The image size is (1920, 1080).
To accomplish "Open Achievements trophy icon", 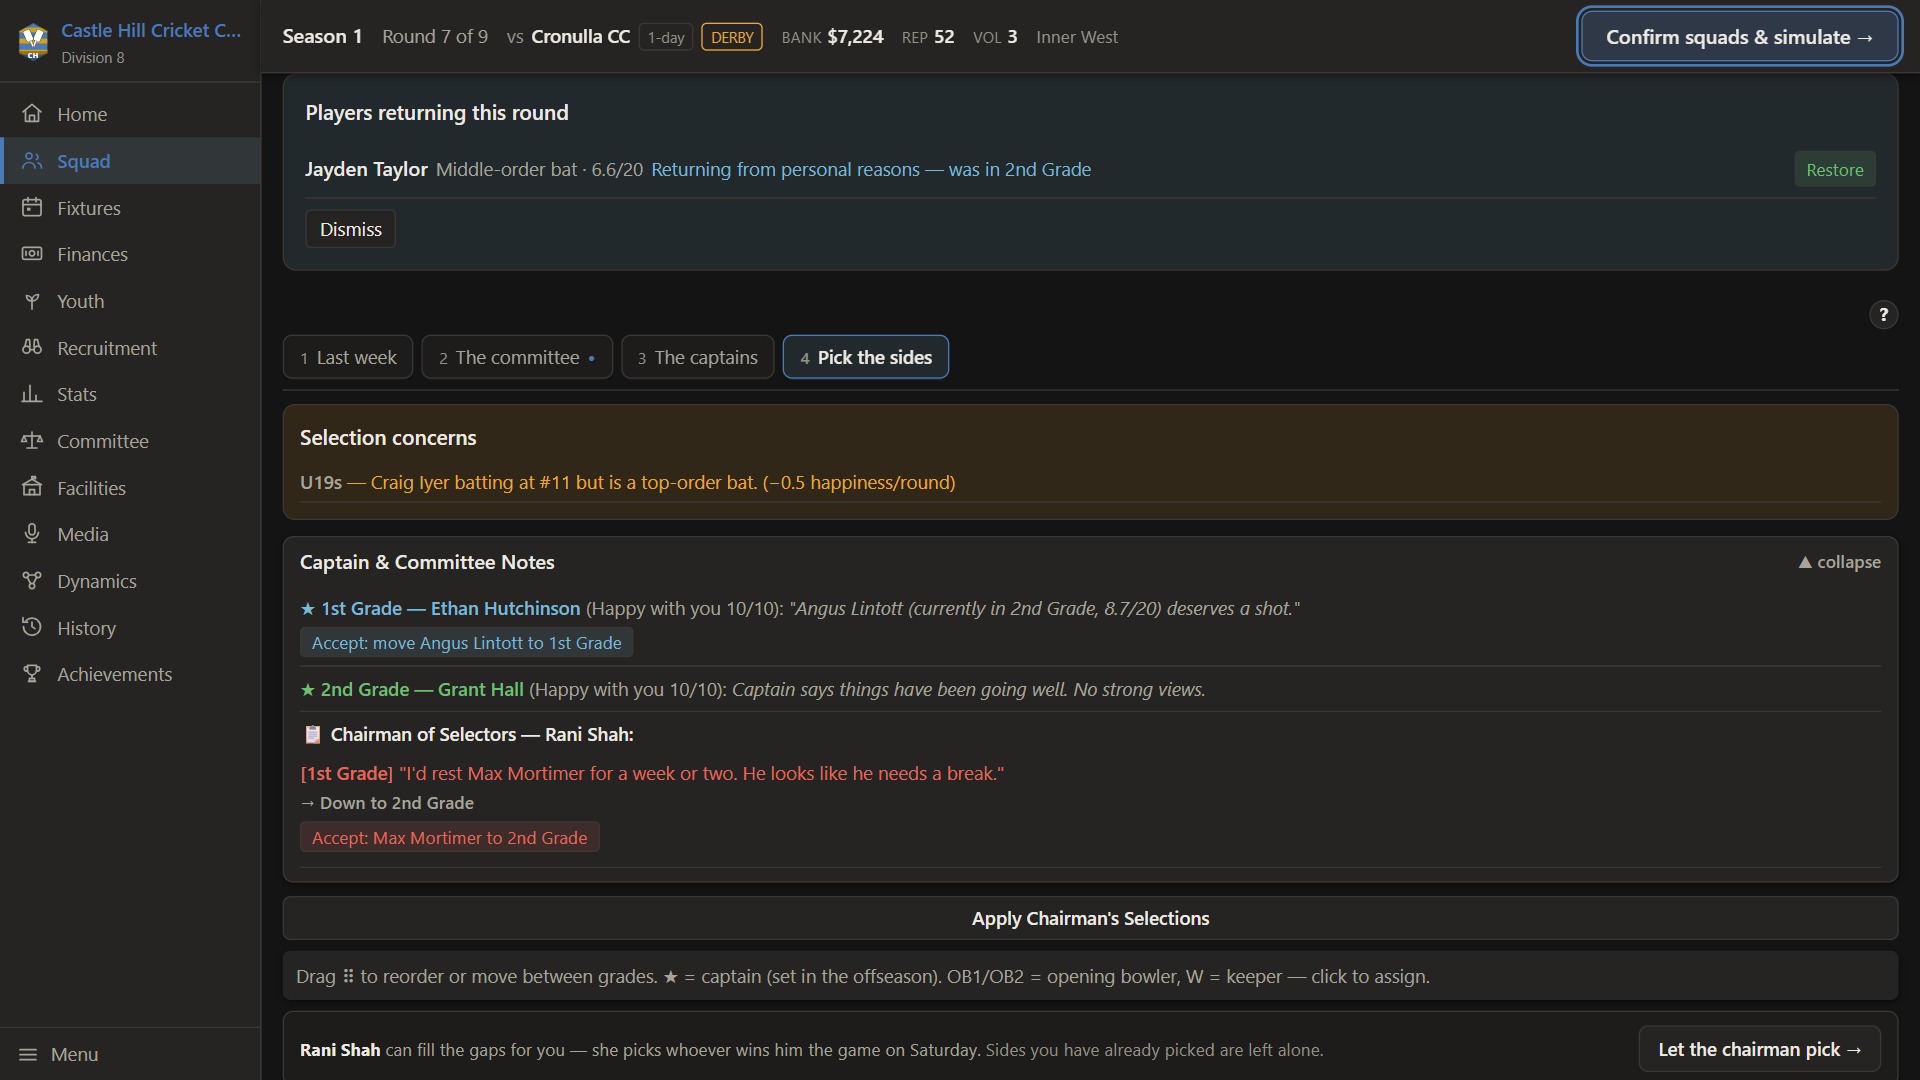I will click(x=32, y=674).
